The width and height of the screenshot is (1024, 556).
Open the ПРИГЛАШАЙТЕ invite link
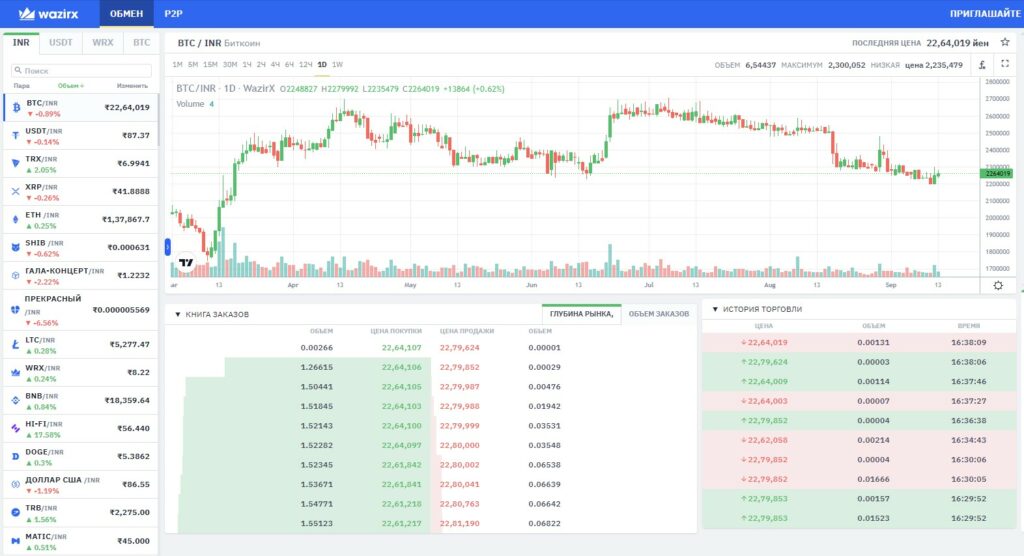pos(984,14)
